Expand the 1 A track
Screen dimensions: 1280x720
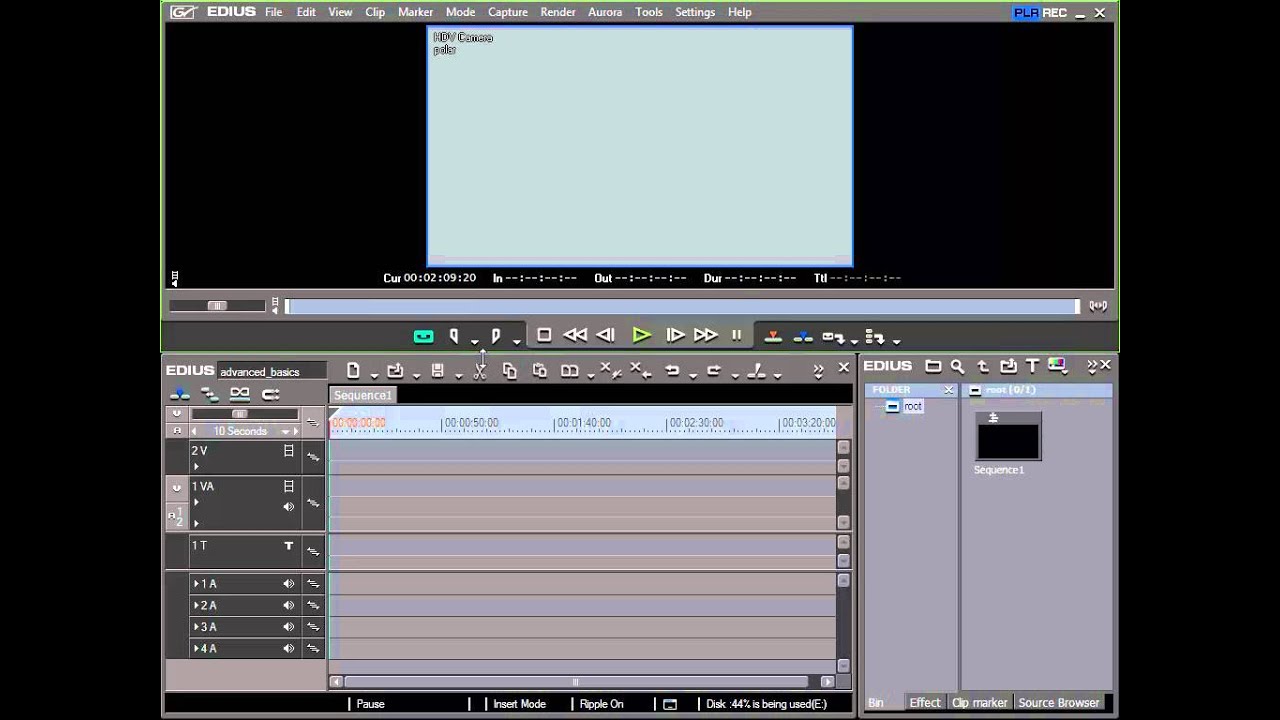[x=196, y=584]
